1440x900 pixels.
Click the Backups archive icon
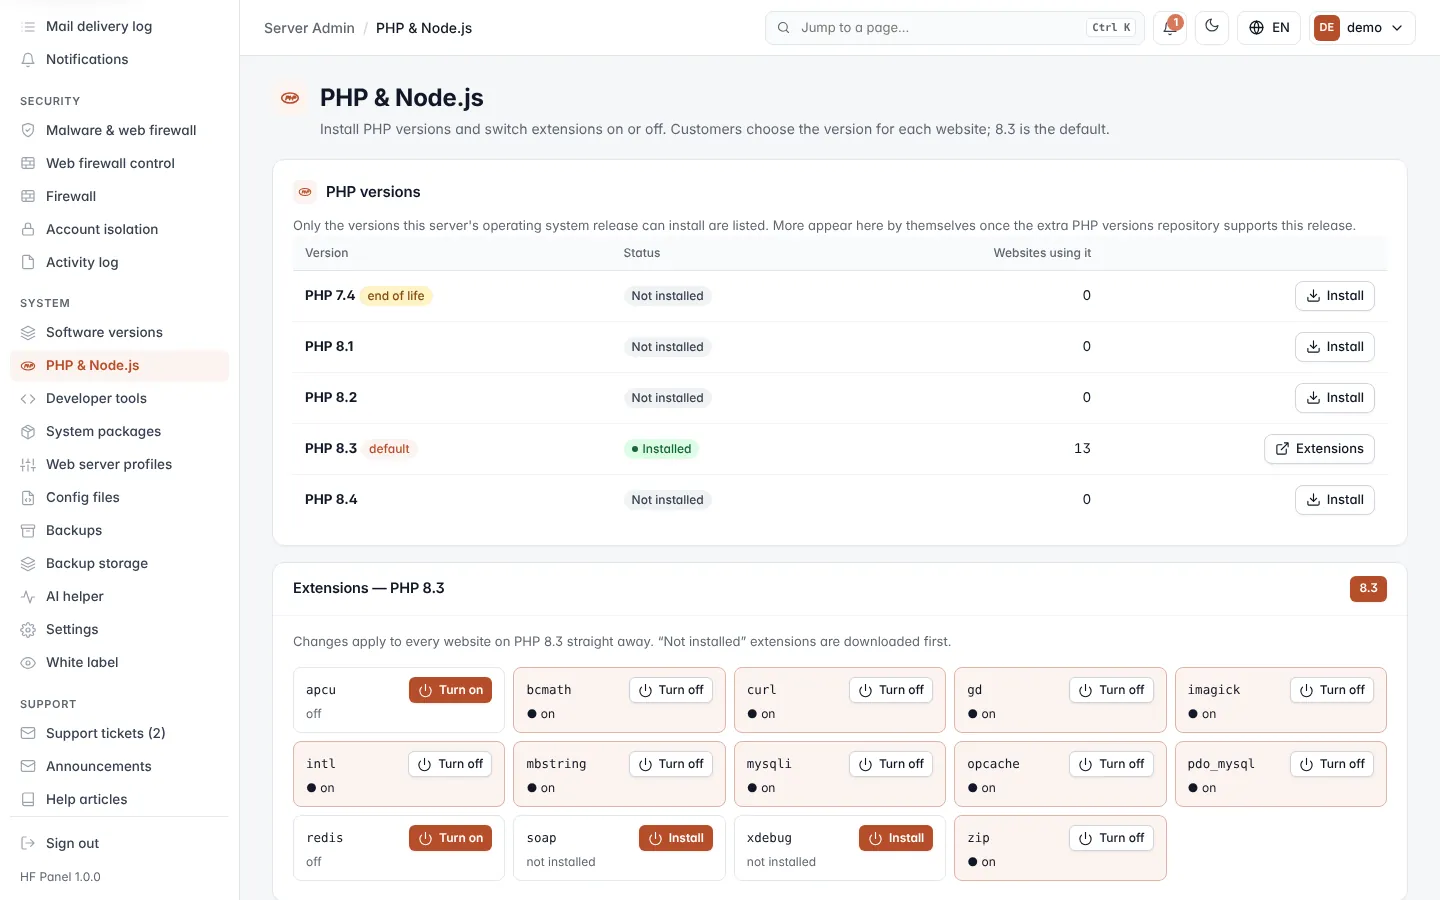(28, 530)
